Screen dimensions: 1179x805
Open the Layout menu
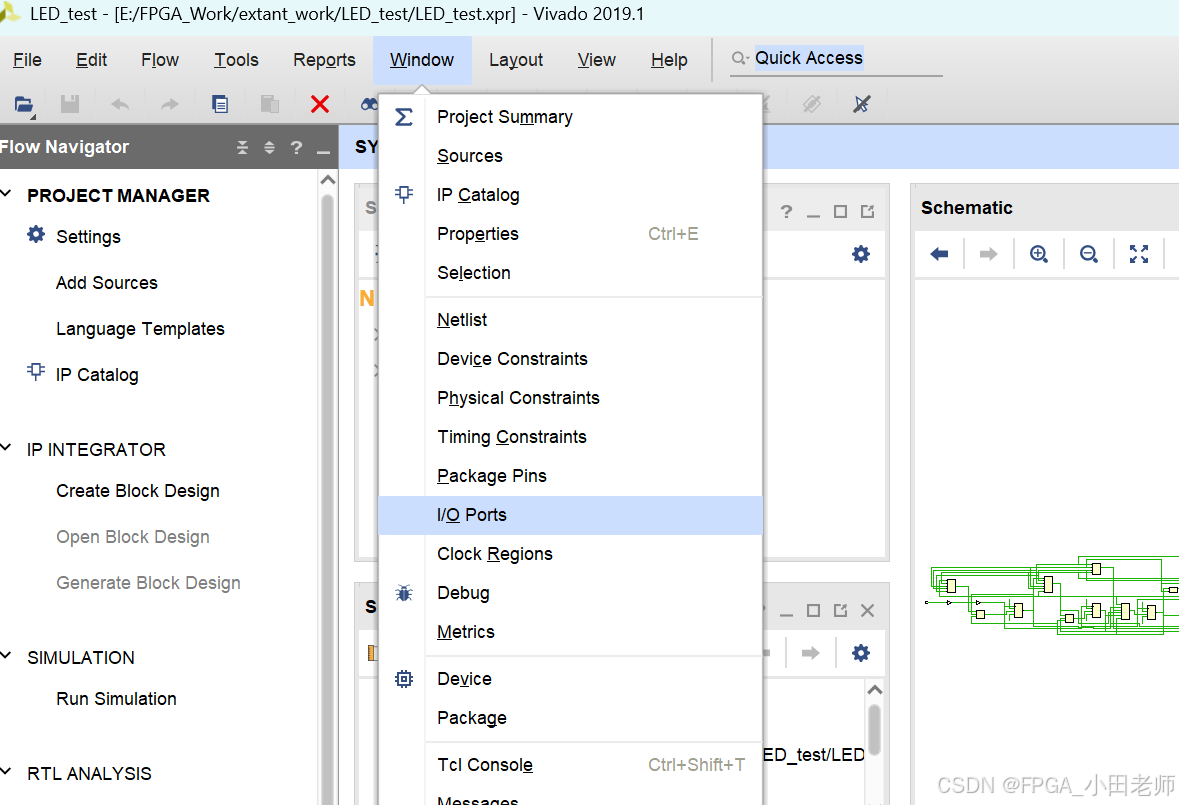tap(516, 60)
